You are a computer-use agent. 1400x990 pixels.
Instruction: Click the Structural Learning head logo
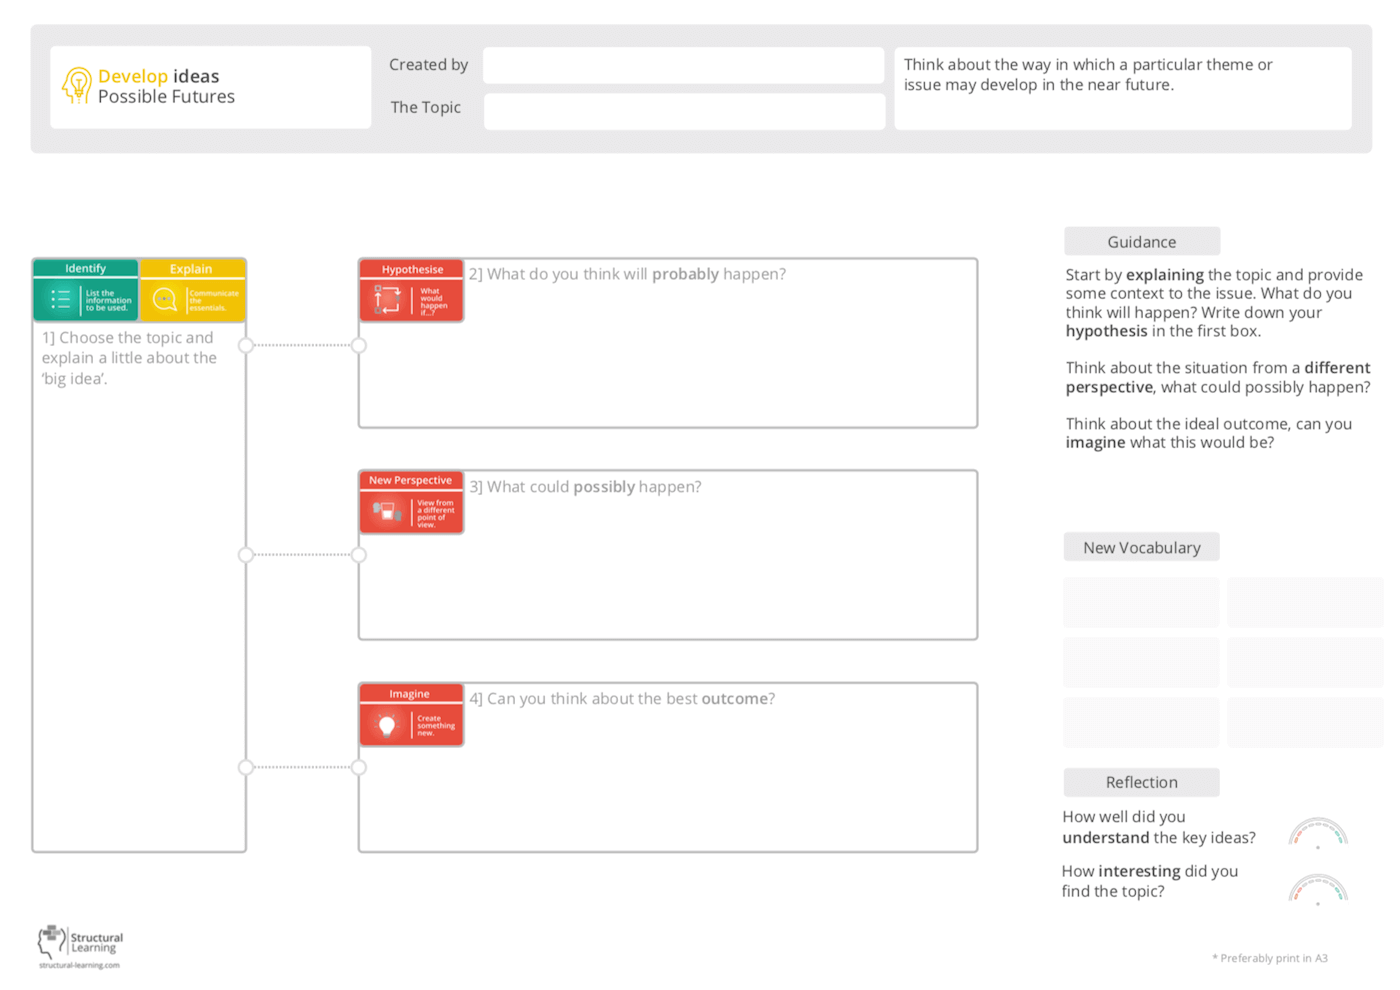click(x=49, y=942)
